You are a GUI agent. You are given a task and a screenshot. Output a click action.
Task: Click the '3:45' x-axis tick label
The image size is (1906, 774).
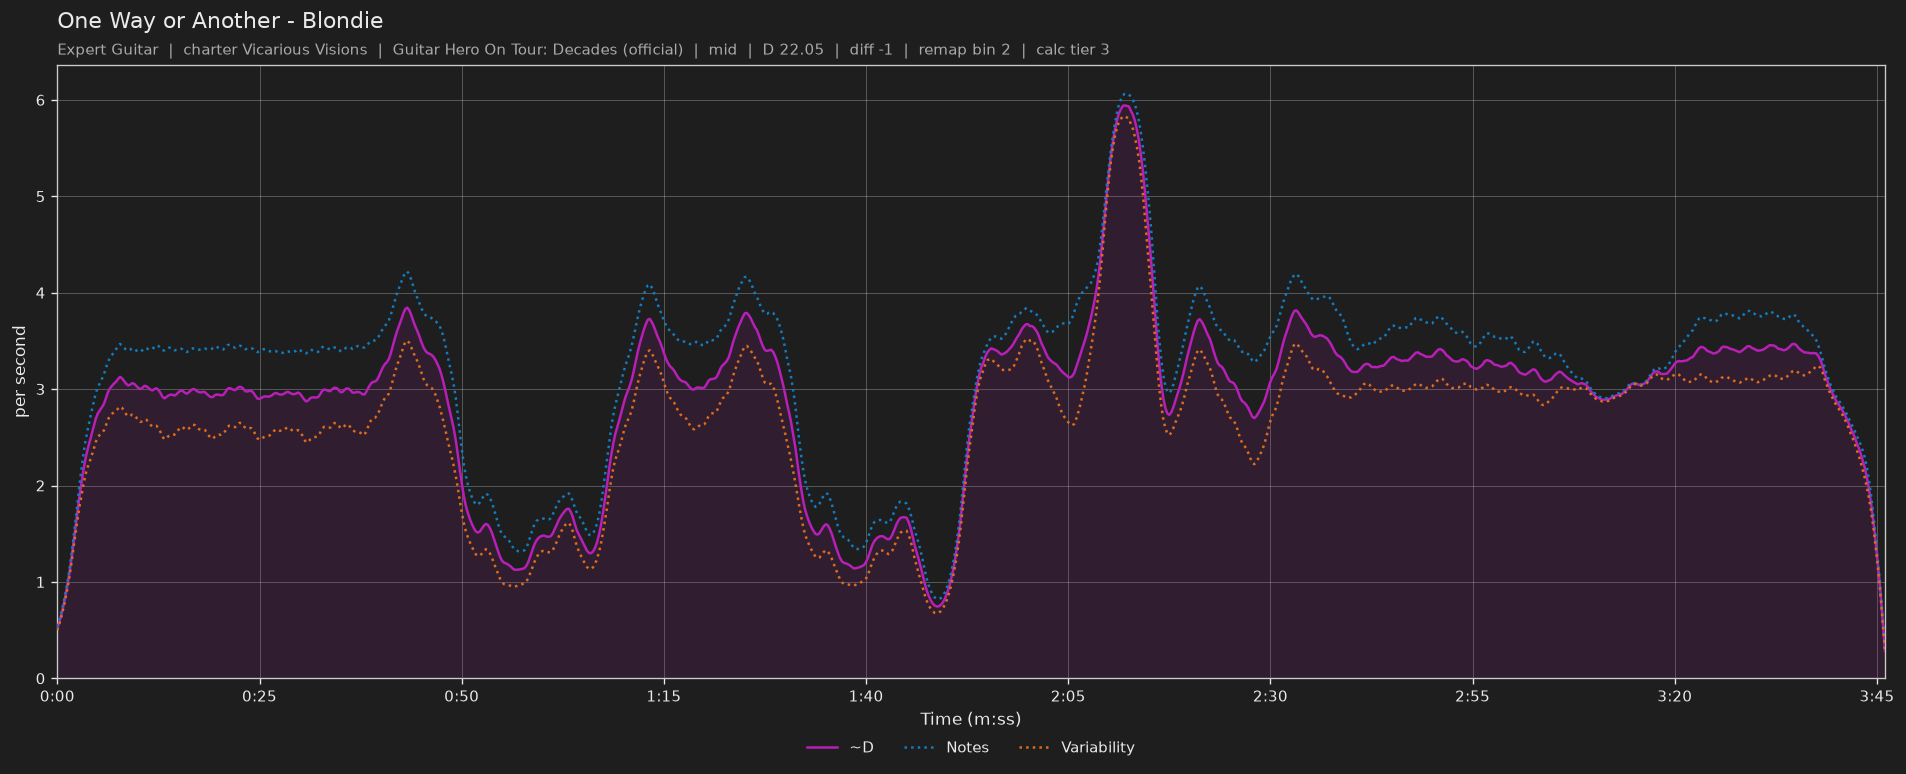click(x=1876, y=696)
